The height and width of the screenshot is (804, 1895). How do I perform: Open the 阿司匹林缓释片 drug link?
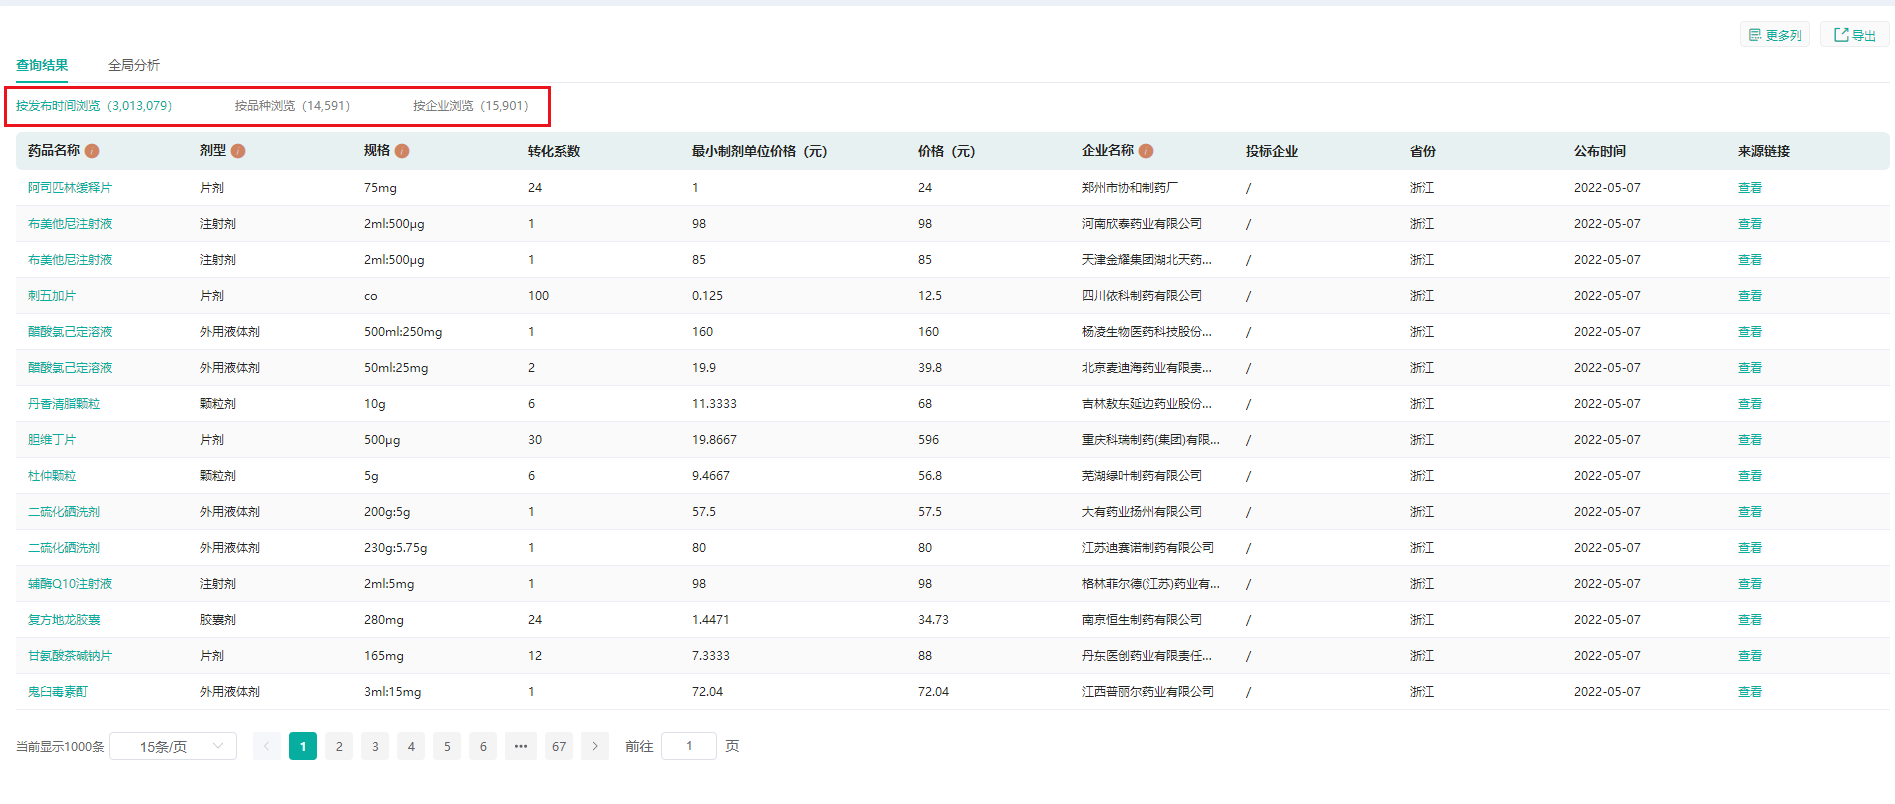70,188
